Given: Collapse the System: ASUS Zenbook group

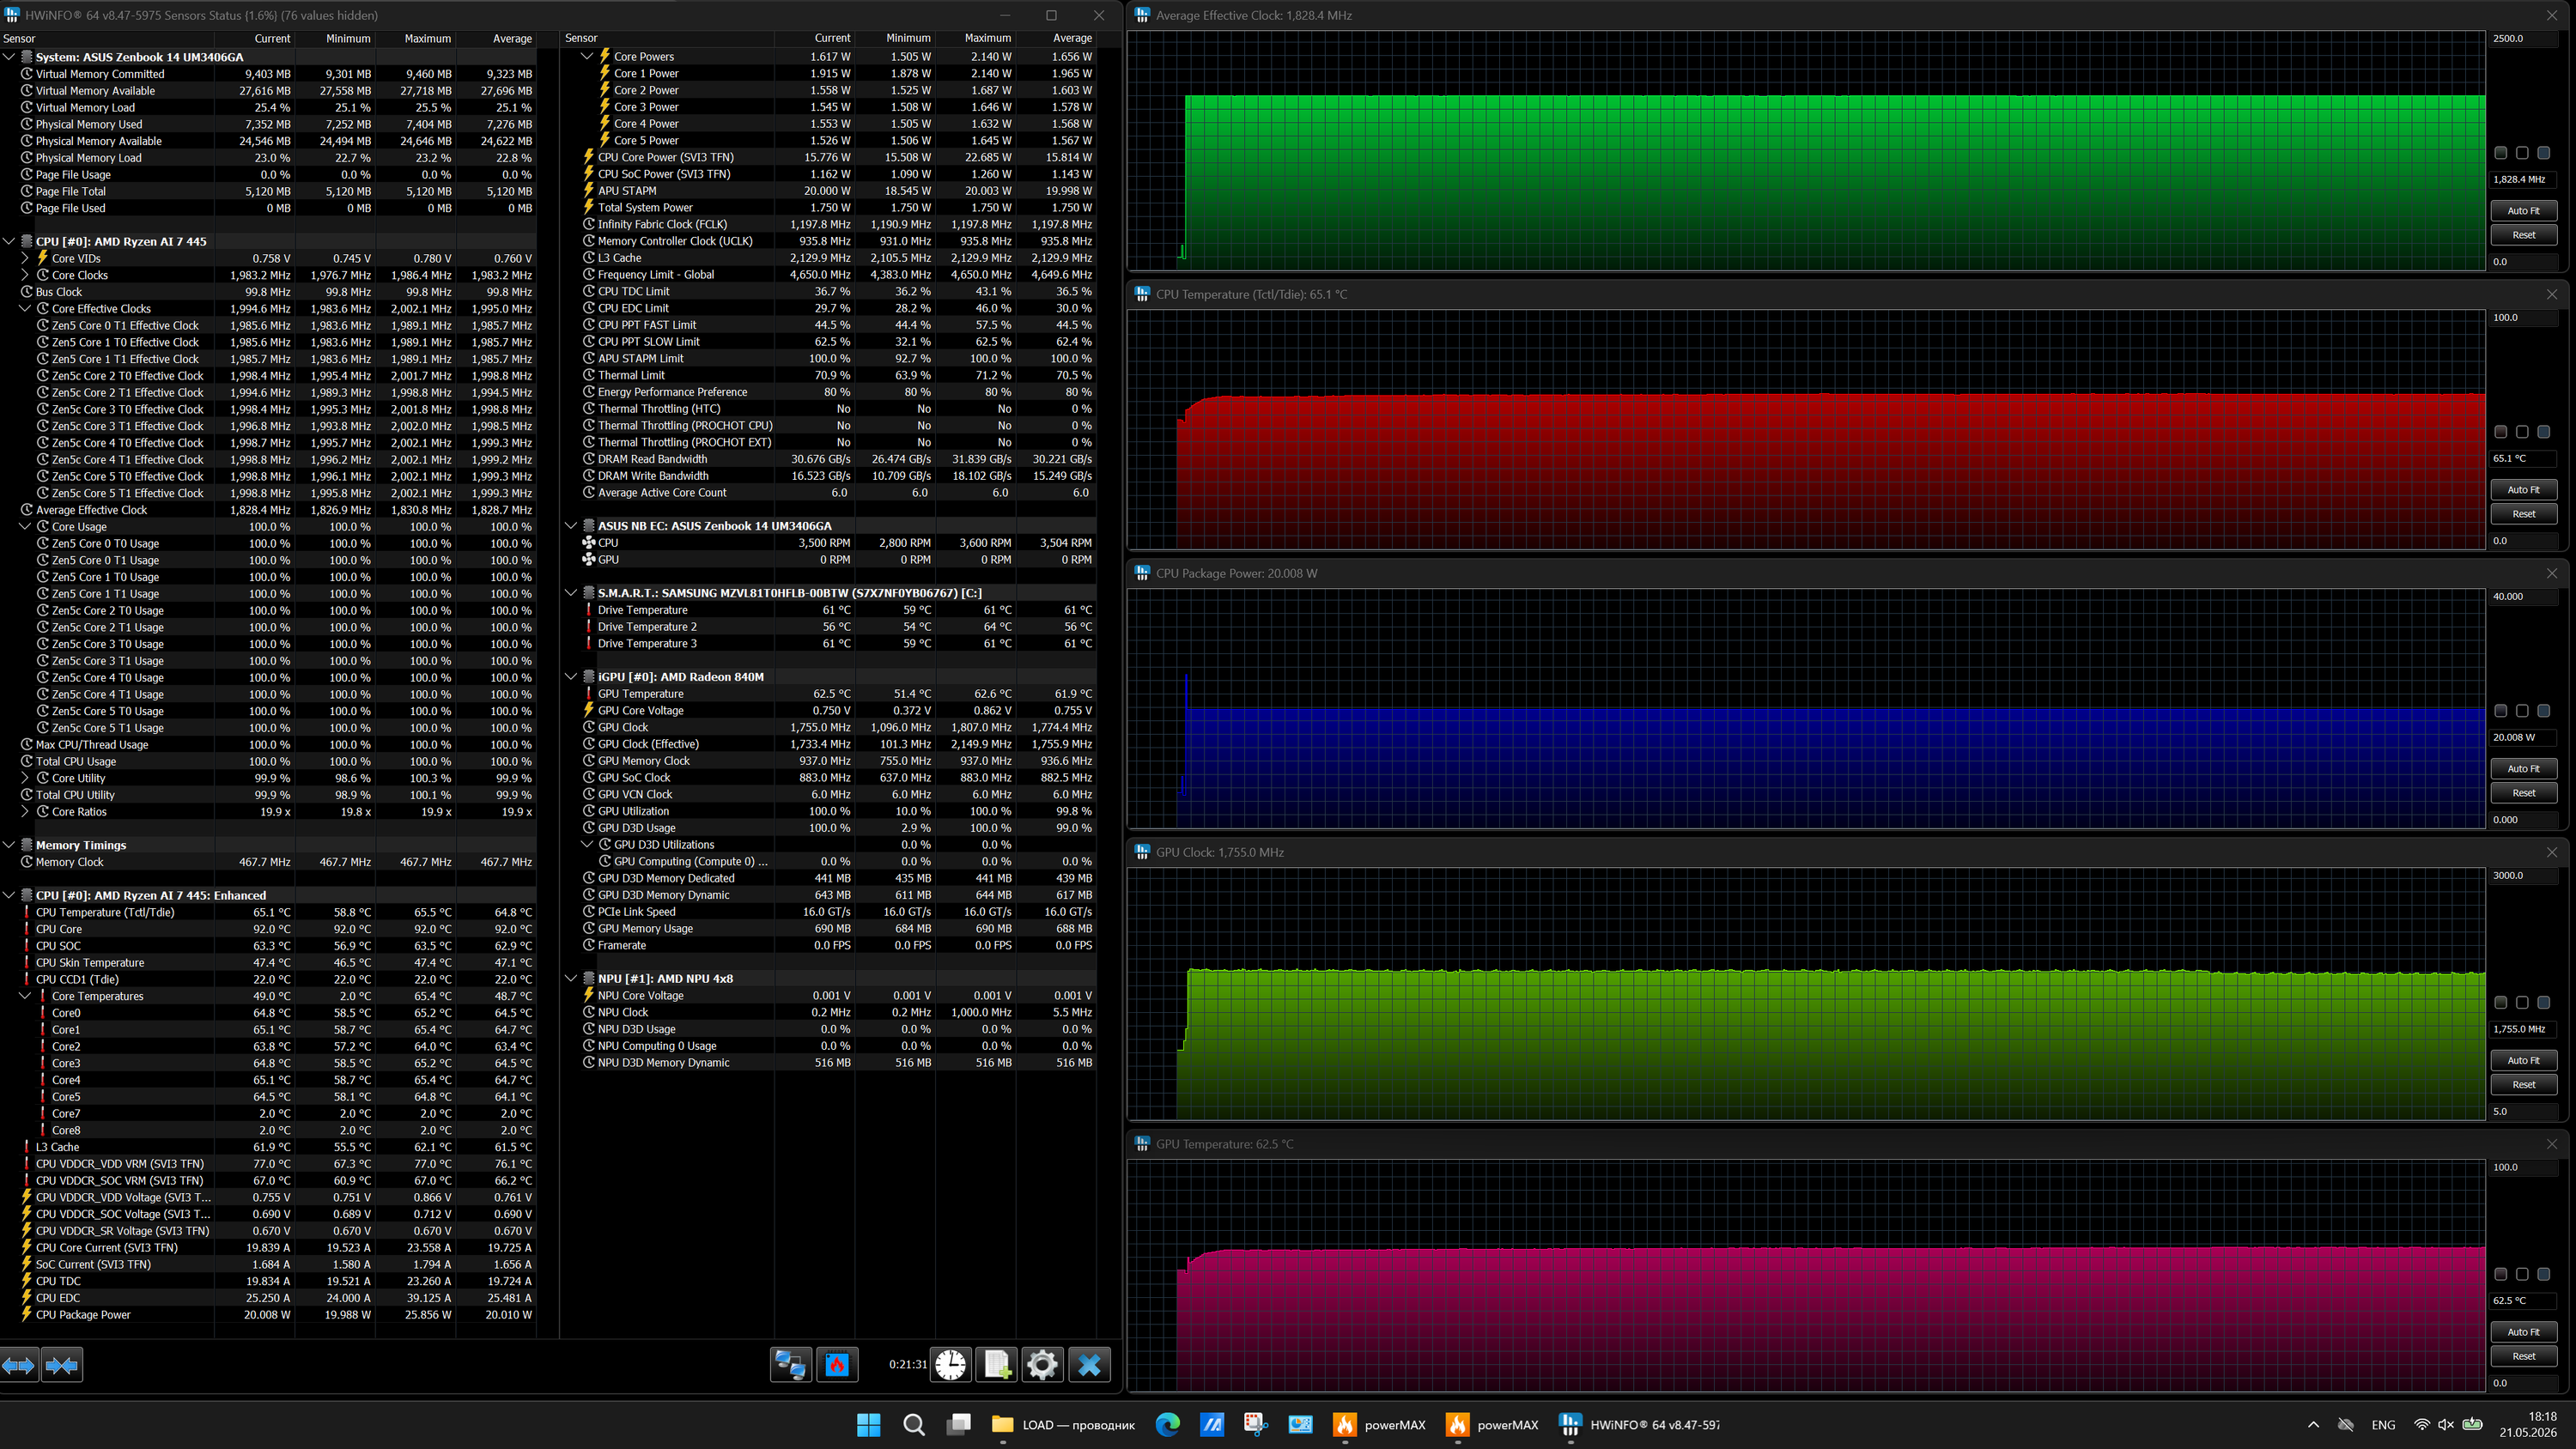Looking at the screenshot, I should [x=9, y=57].
